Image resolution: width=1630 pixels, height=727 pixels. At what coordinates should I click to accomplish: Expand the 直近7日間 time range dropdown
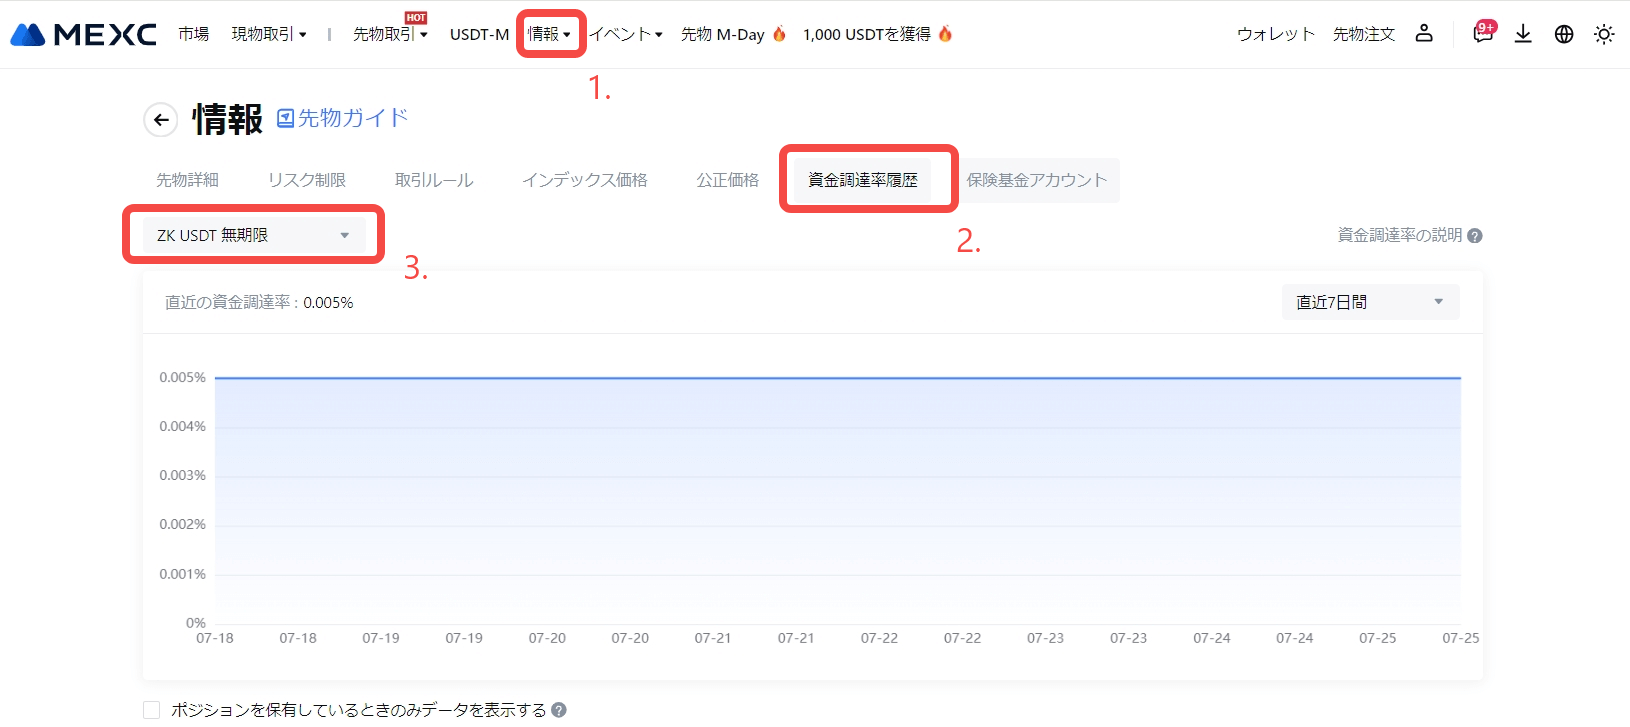1369,302
